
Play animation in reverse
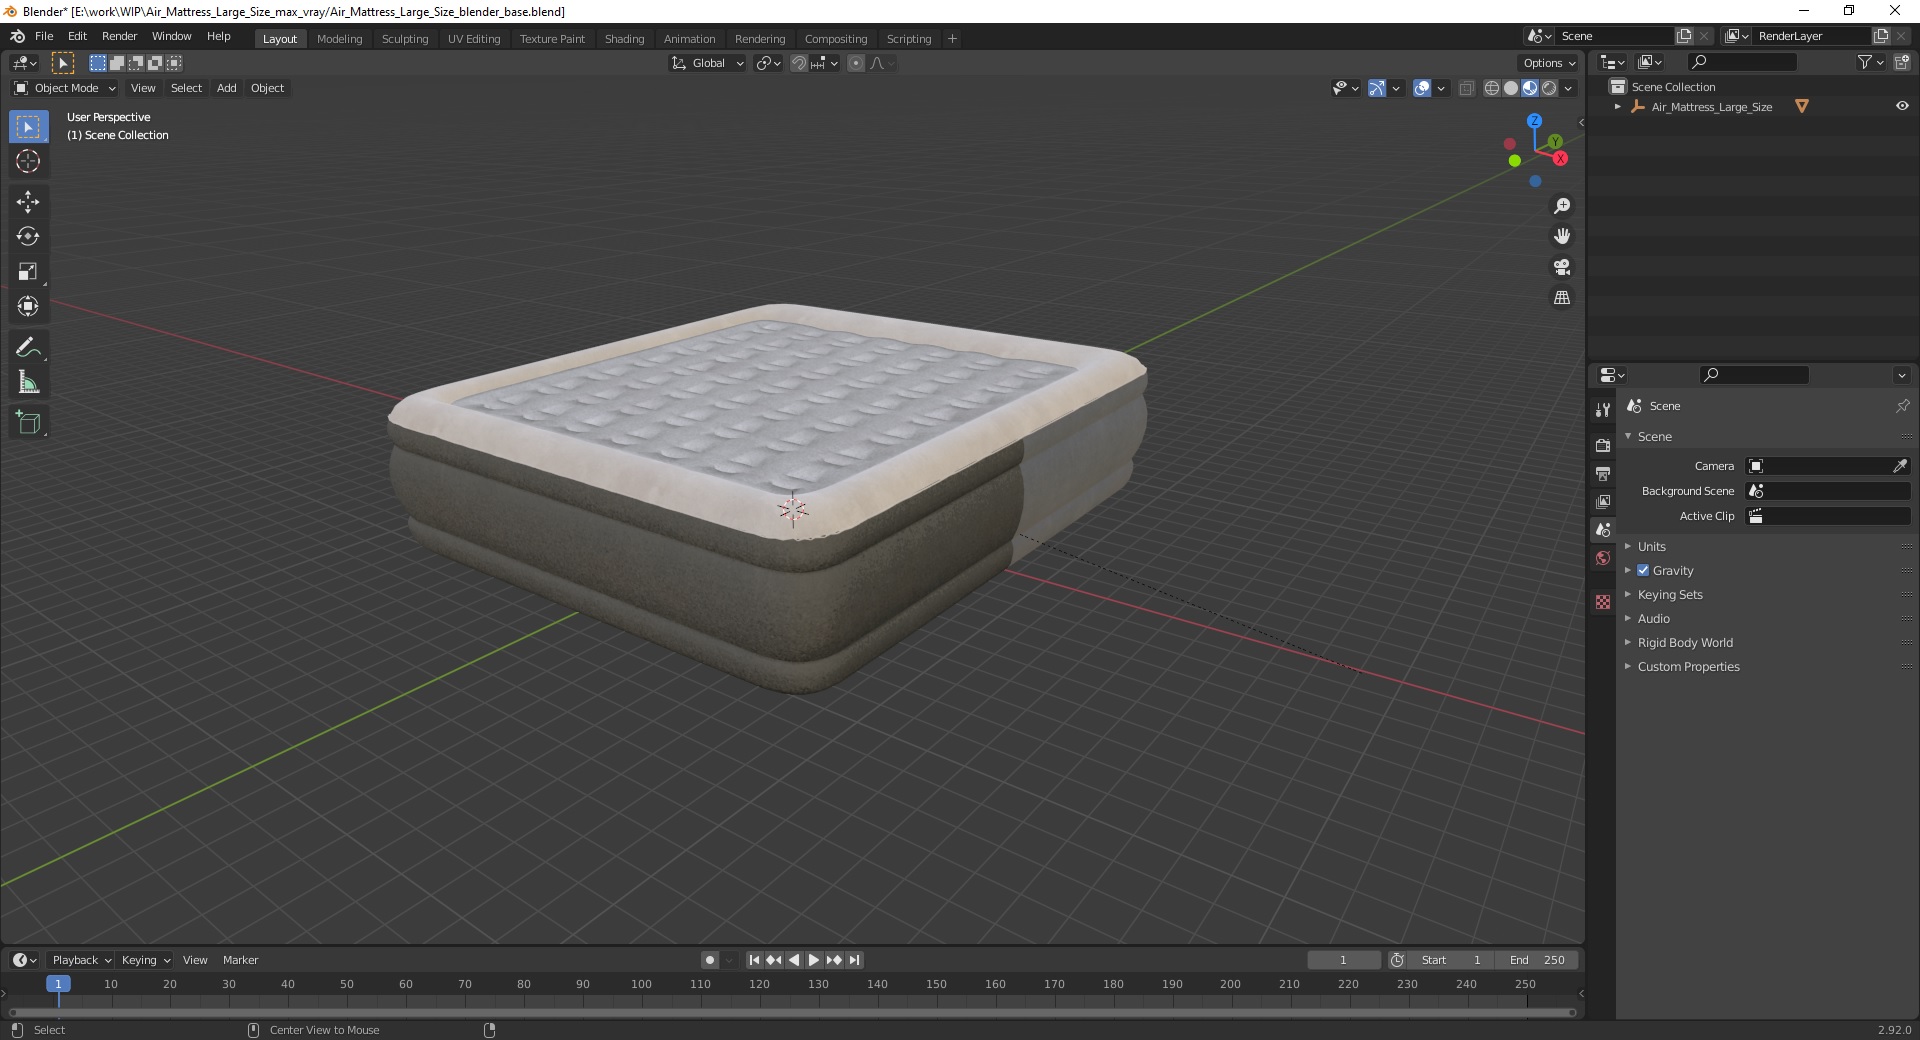click(x=794, y=960)
